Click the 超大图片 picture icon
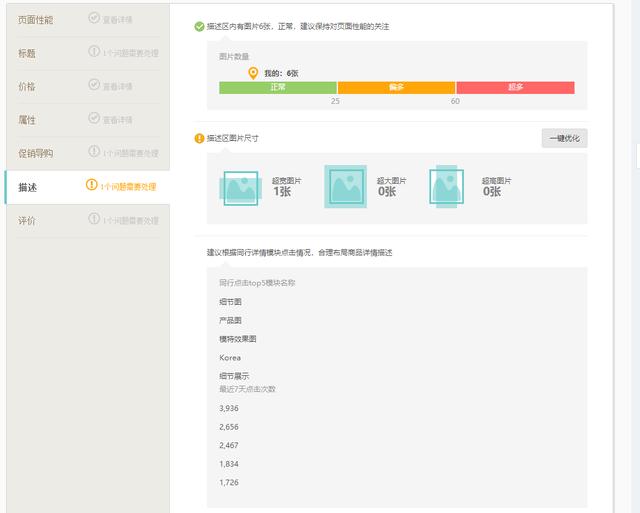640x513 pixels. click(x=345, y=187)
